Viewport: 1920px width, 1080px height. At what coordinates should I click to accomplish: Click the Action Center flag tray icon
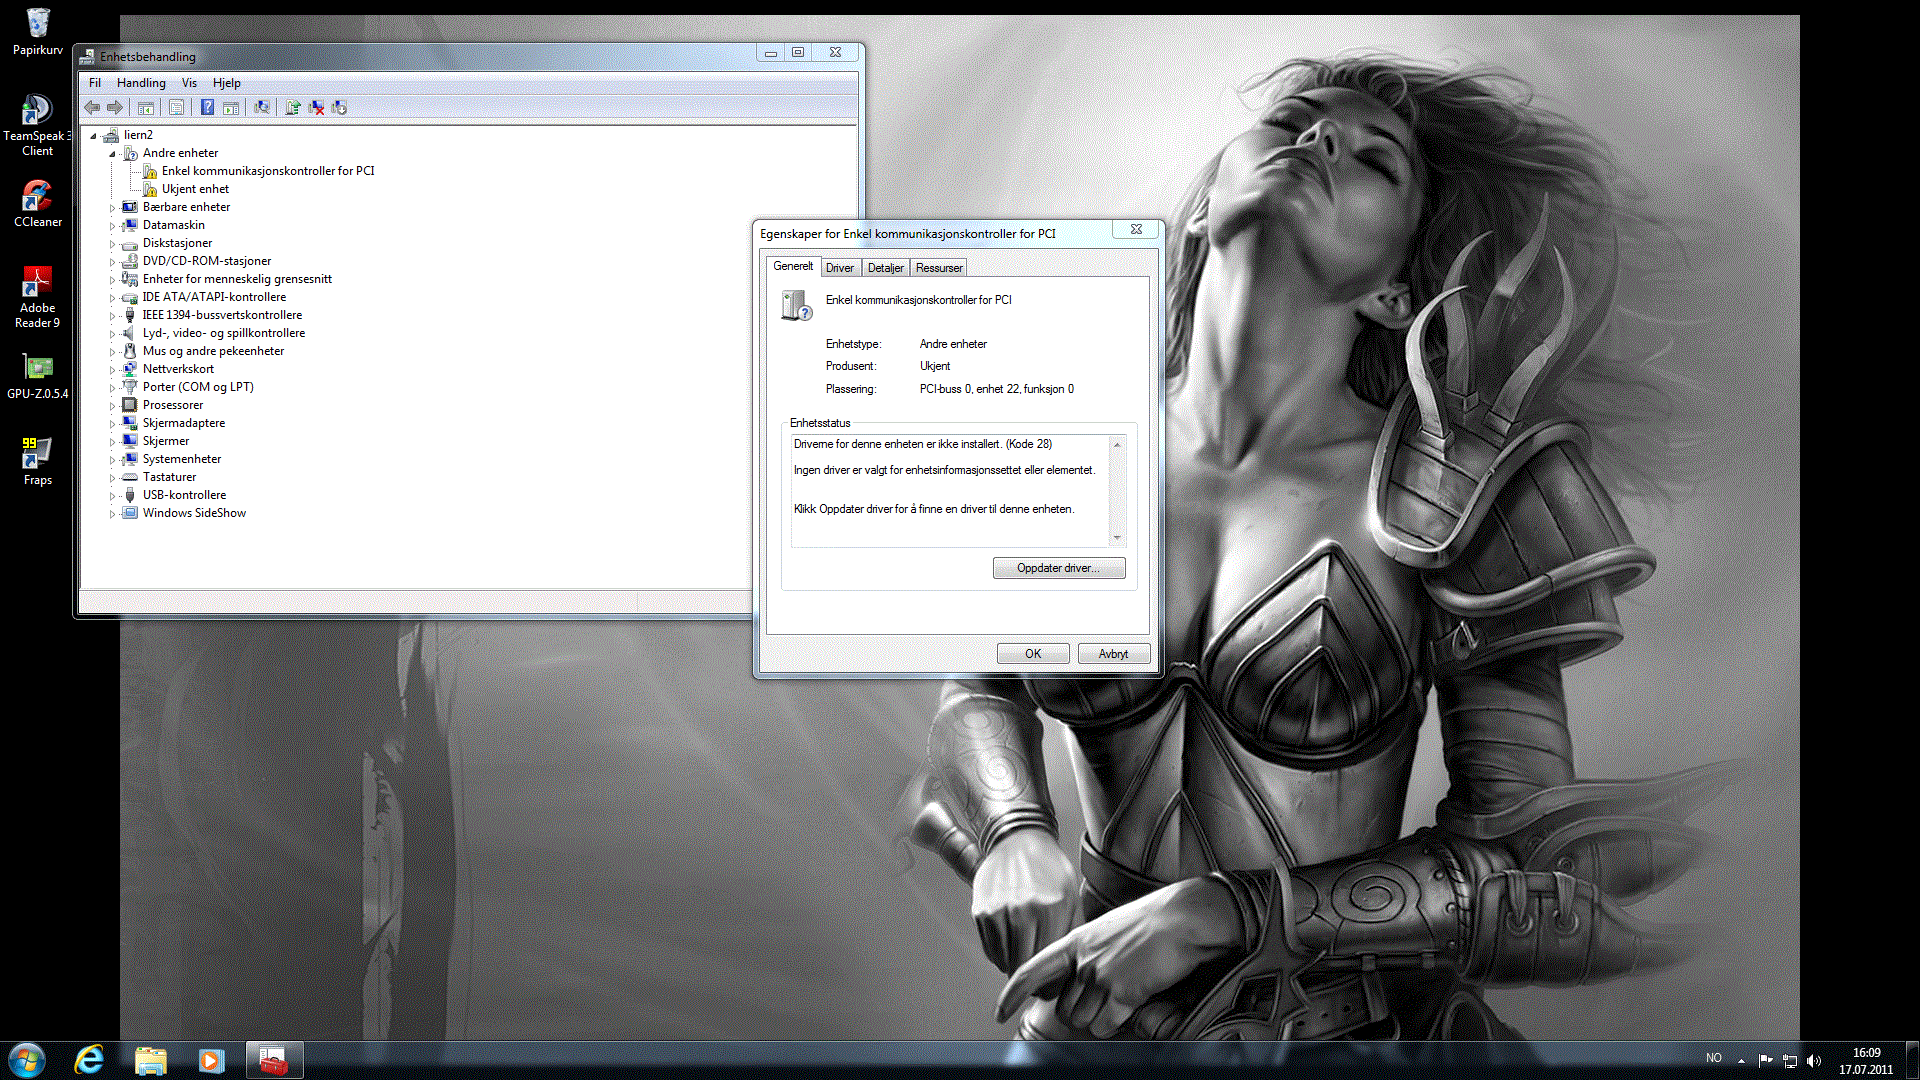coord(1765,1060)
